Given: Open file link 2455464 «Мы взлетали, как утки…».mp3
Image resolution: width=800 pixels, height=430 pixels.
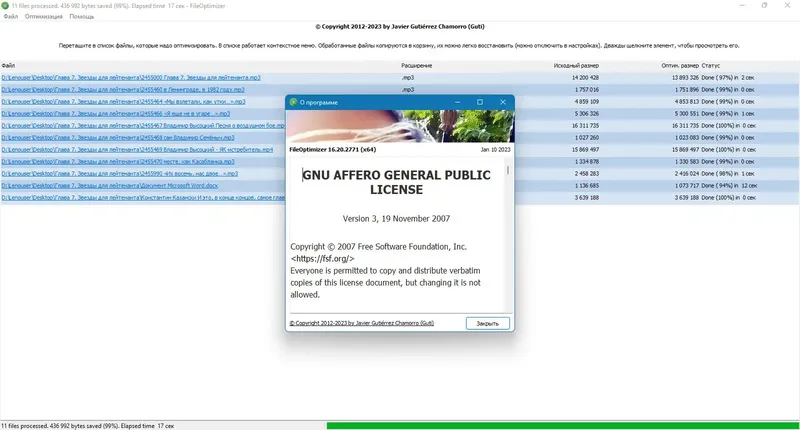Looking at the screenshot, I should pos(123,102).
